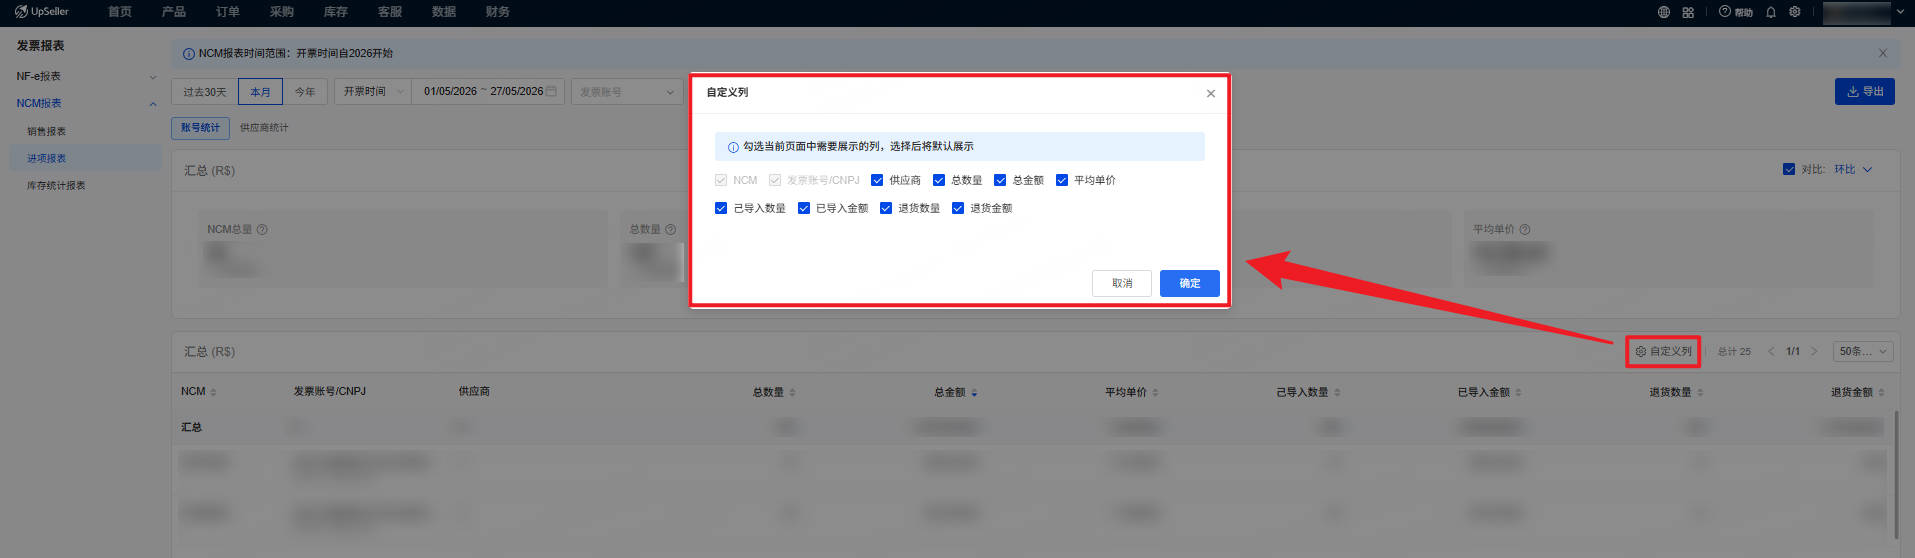Close the 自定义列 dialog with X
The image size is (1915, 558).
(x=1211, y=93)
